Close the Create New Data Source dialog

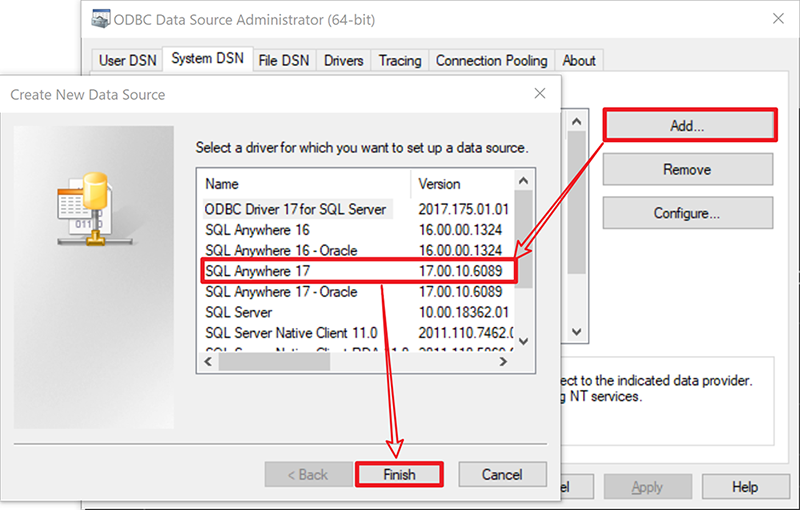coord(540,94)
